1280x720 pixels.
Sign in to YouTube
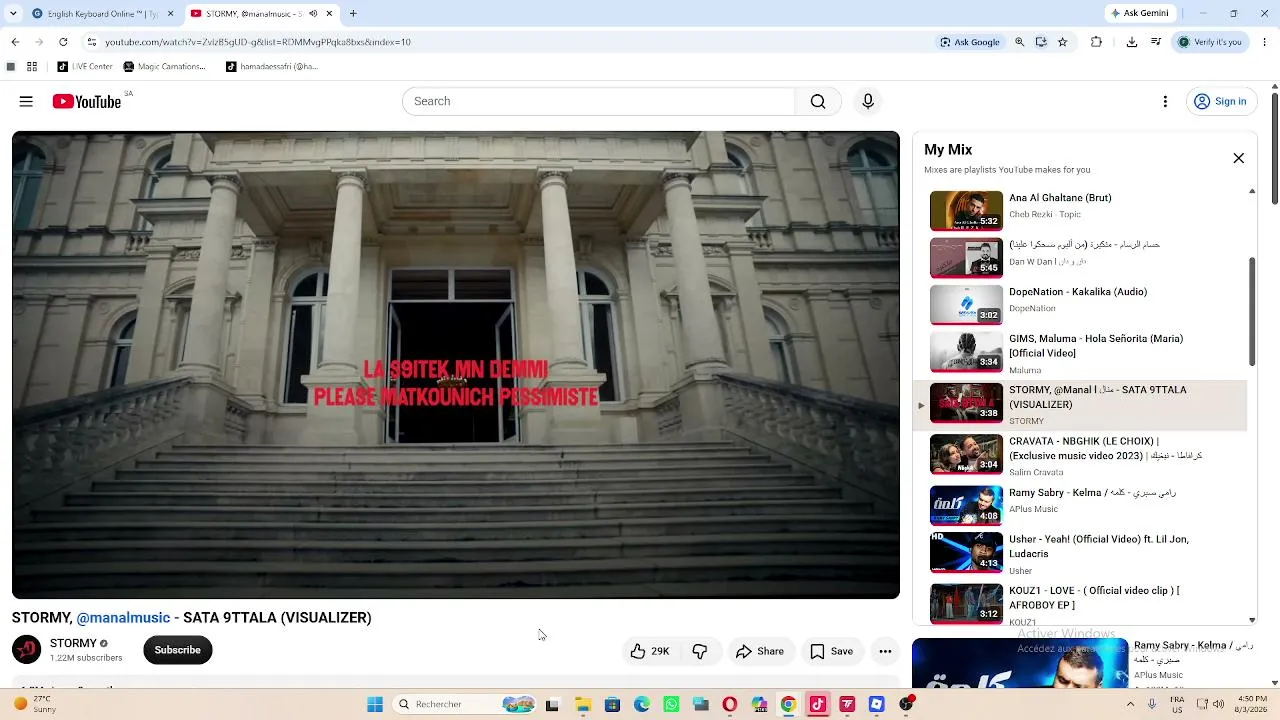1220,101
